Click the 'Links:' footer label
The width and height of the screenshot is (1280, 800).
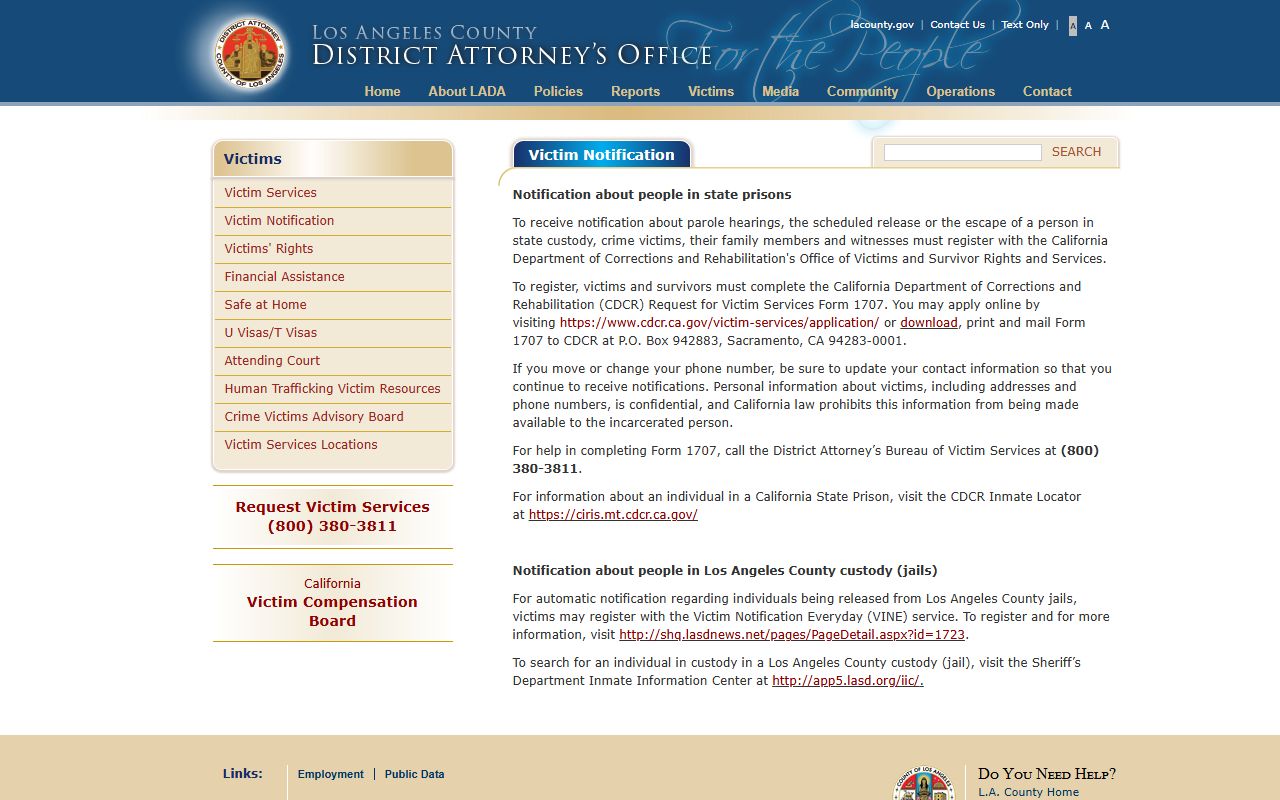(243, 773)
